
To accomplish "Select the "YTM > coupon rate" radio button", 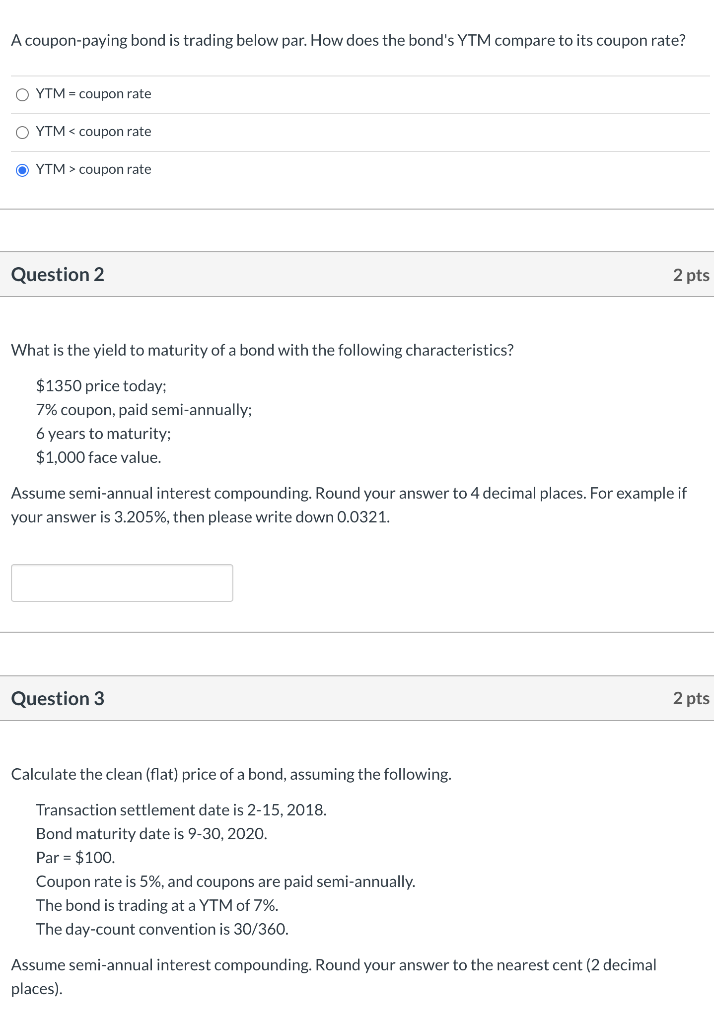I will (x=22, y=170).
